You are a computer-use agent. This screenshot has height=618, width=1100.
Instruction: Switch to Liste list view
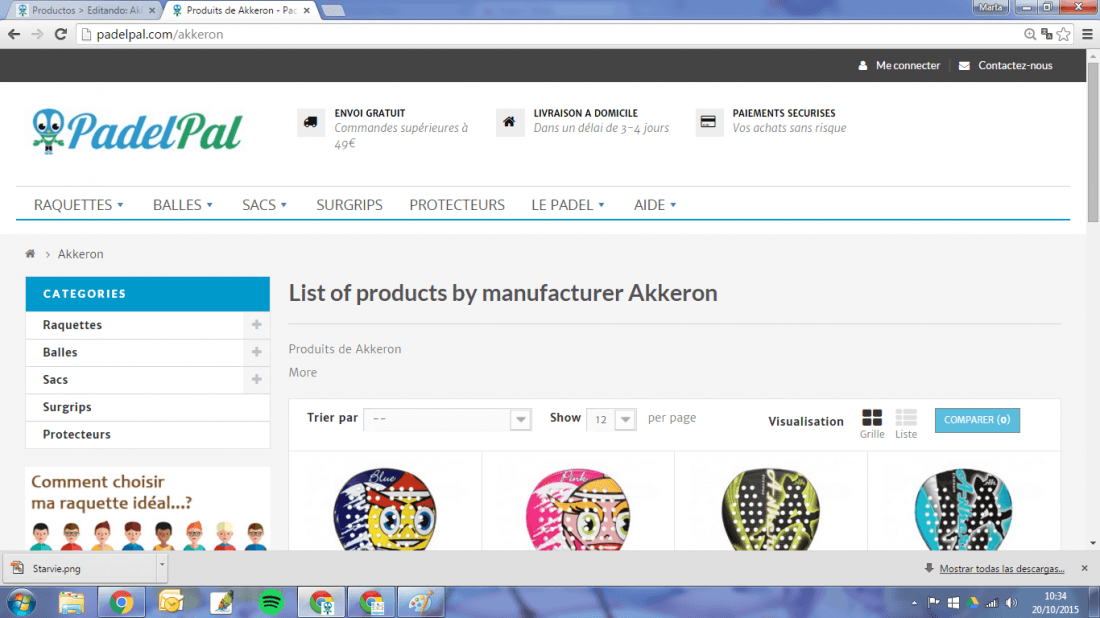(906, 424)
